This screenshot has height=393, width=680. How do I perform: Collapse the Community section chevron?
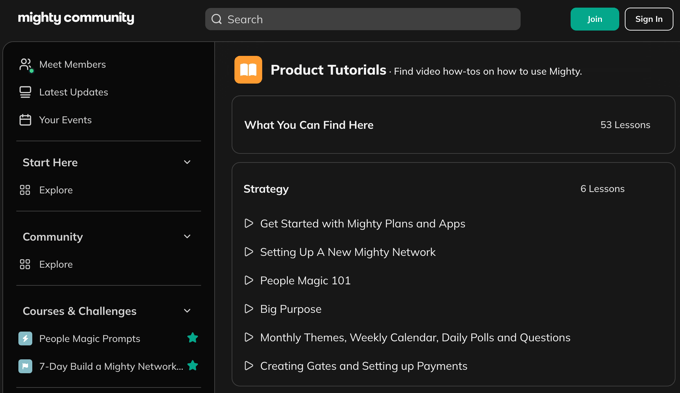[187, 236]
